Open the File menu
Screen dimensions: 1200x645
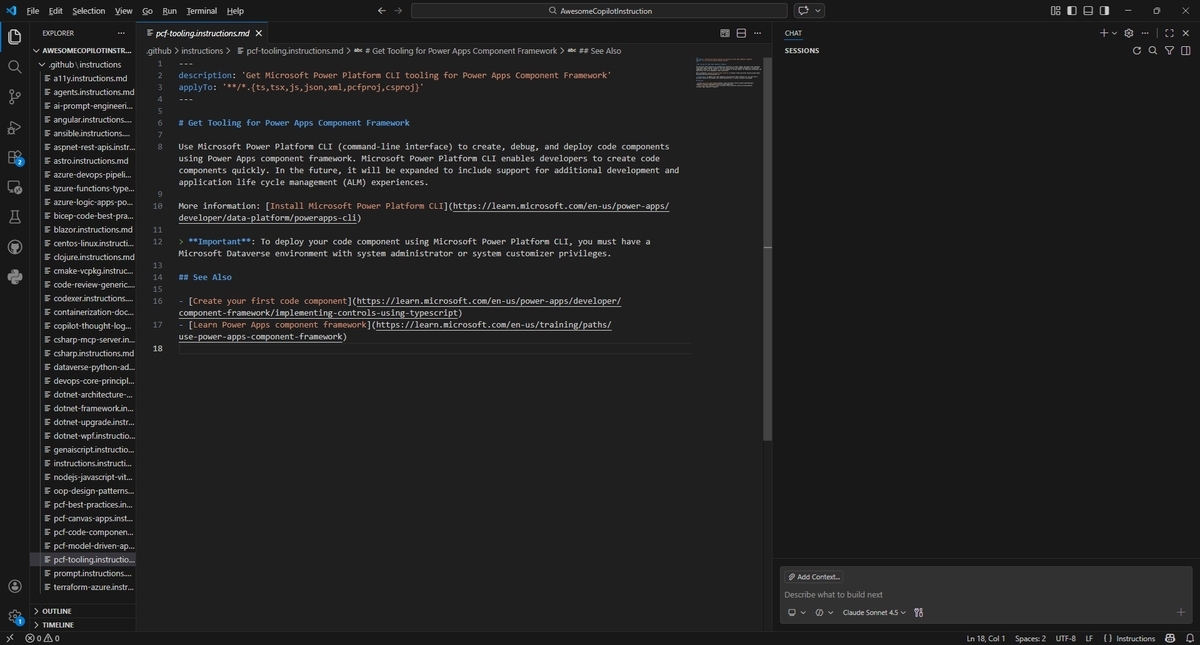(33, 11)
